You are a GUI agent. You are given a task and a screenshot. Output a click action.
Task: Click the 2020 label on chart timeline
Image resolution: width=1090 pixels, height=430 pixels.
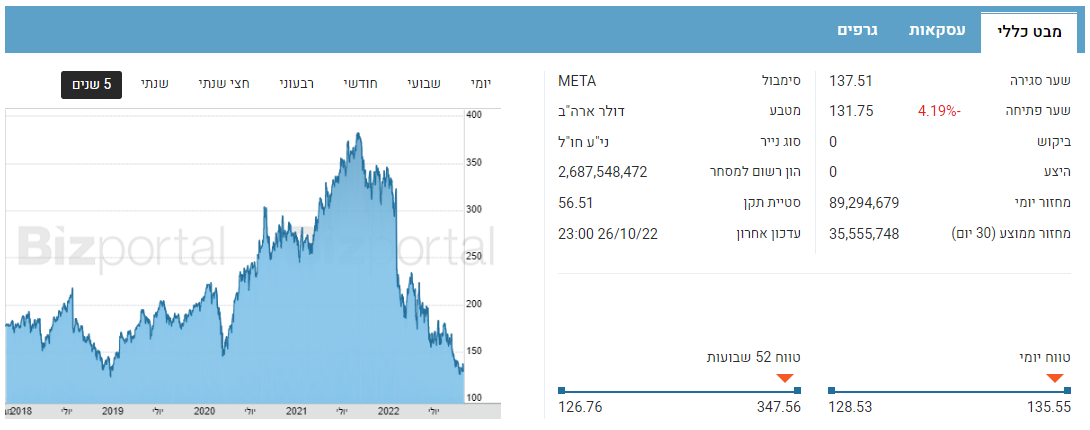click(x=203, y=411)
